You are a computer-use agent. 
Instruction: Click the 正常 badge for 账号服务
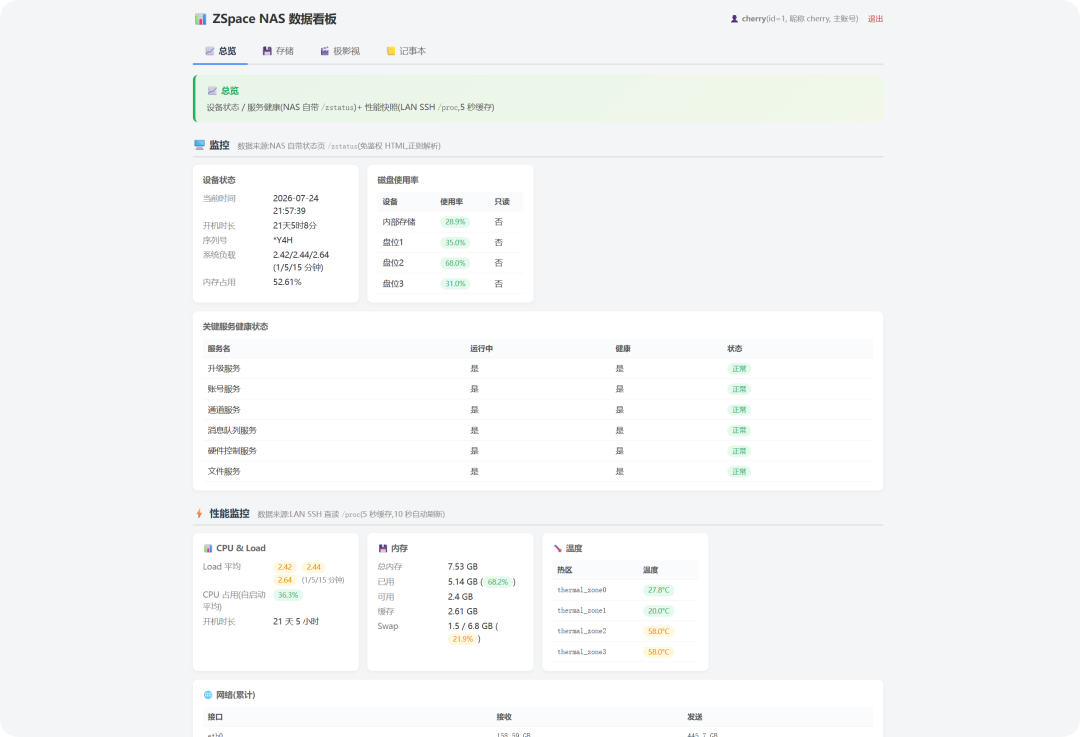[x=739, y=389]
